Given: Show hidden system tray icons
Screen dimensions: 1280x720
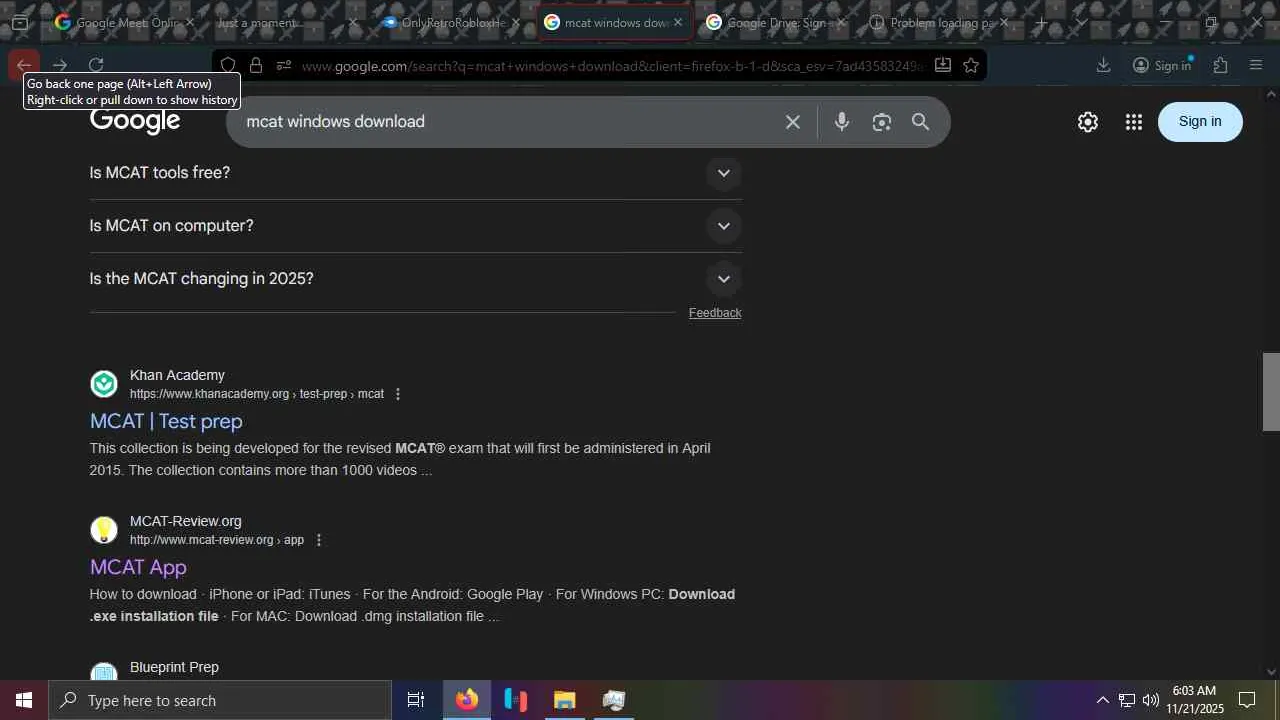Looking at the screenshot, I should 1103,700.
